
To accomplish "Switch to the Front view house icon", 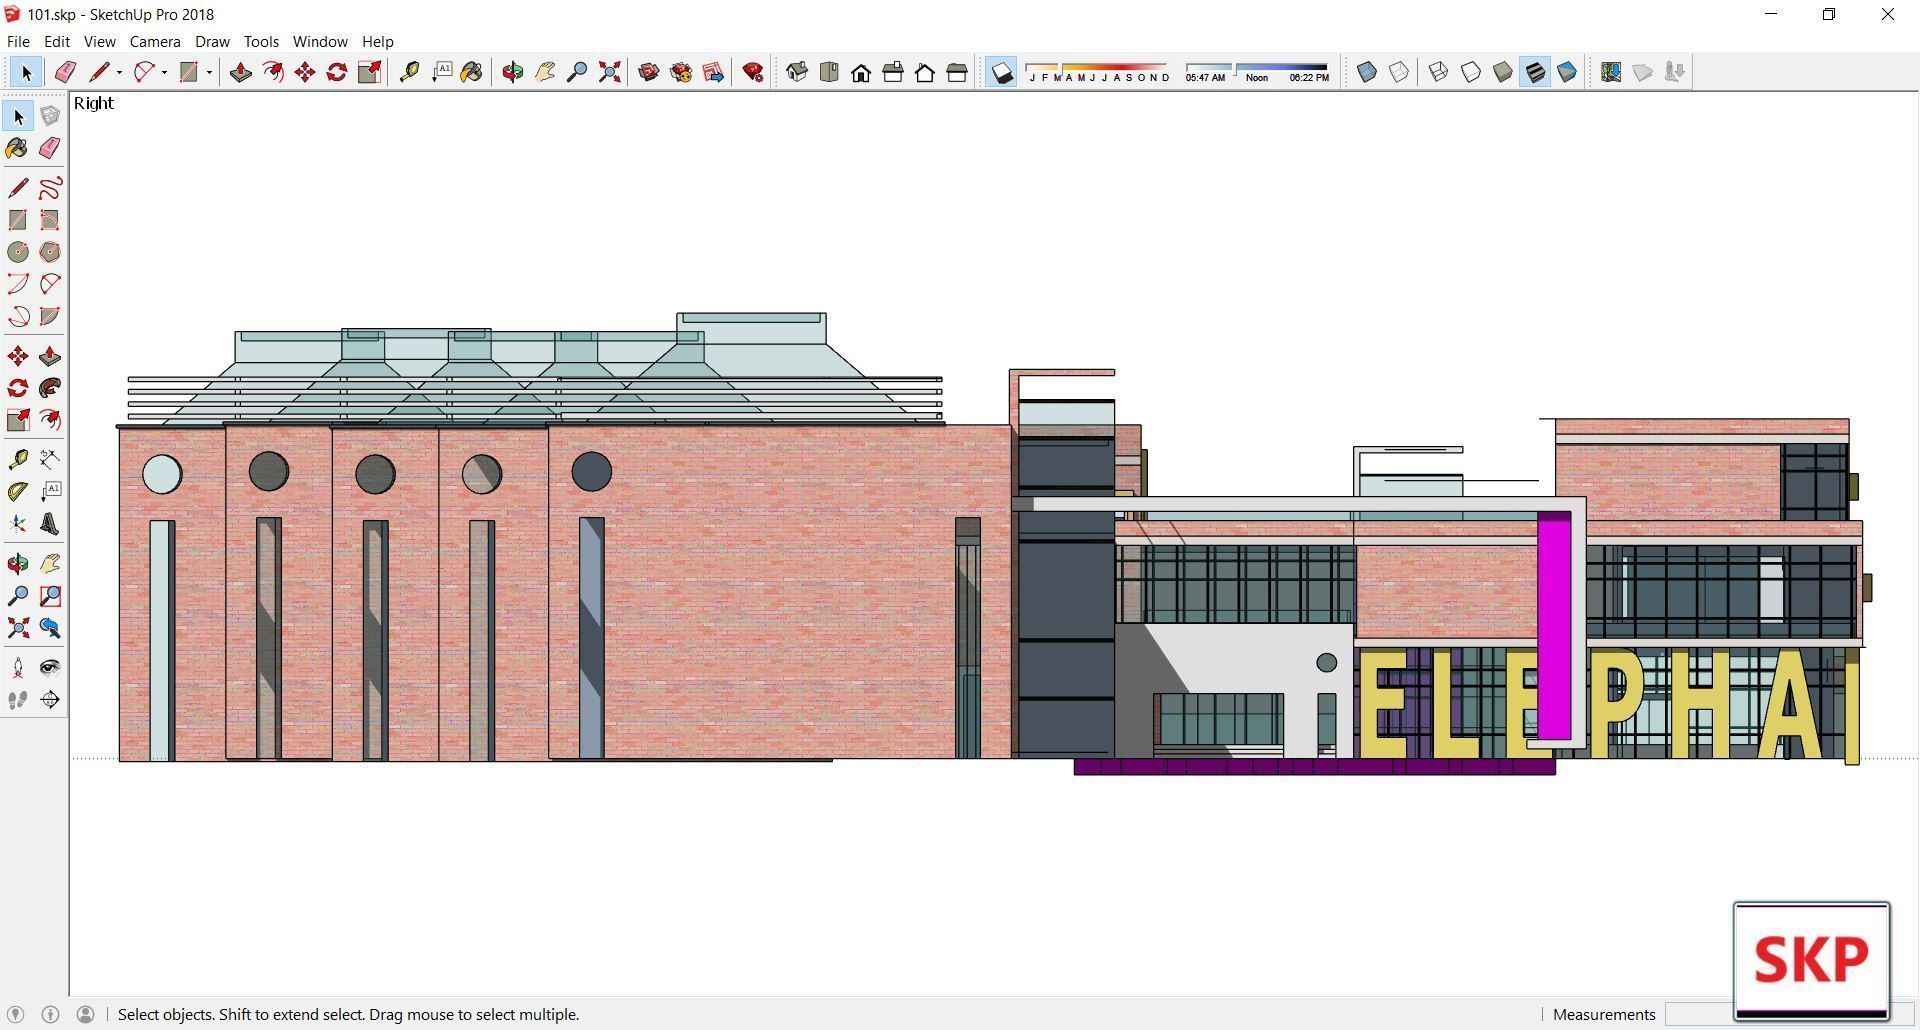I will point(861,72).
